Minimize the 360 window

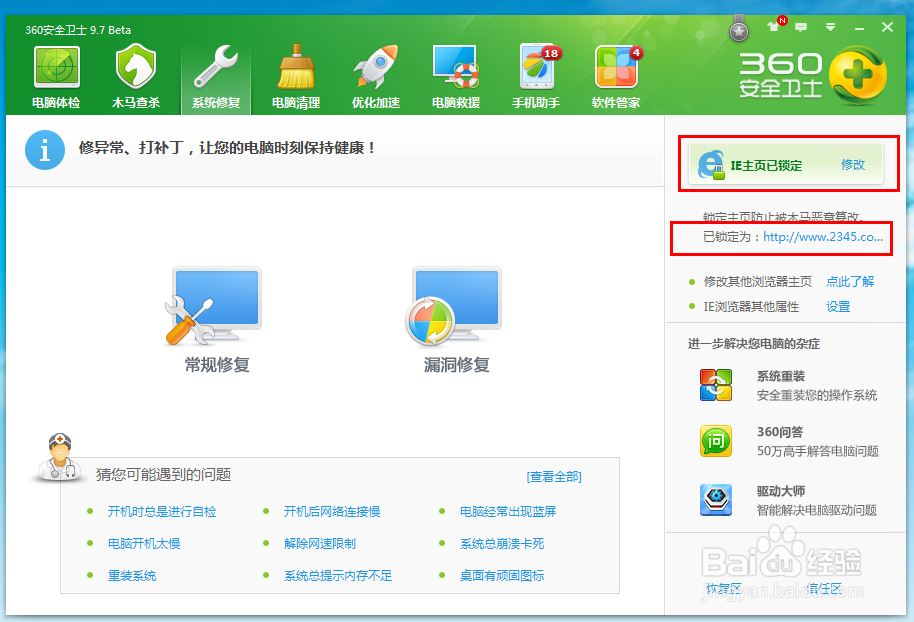click(859, 28)
